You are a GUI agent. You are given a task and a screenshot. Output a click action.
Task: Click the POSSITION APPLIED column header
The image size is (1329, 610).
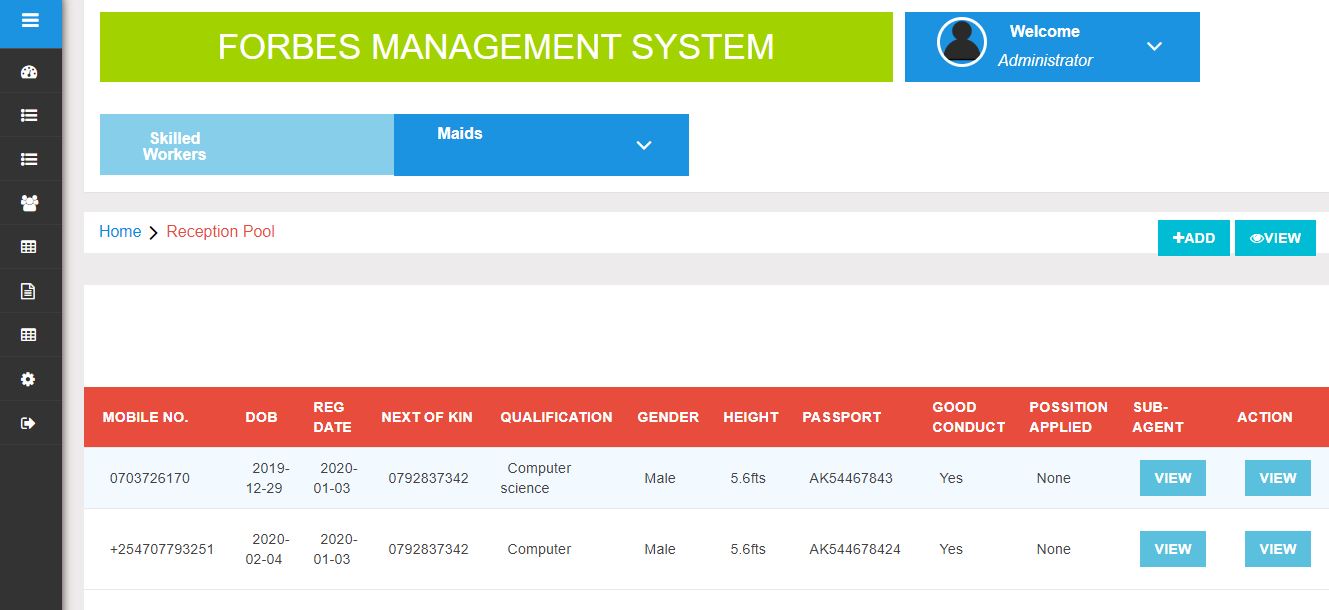tap(1068, 417)
